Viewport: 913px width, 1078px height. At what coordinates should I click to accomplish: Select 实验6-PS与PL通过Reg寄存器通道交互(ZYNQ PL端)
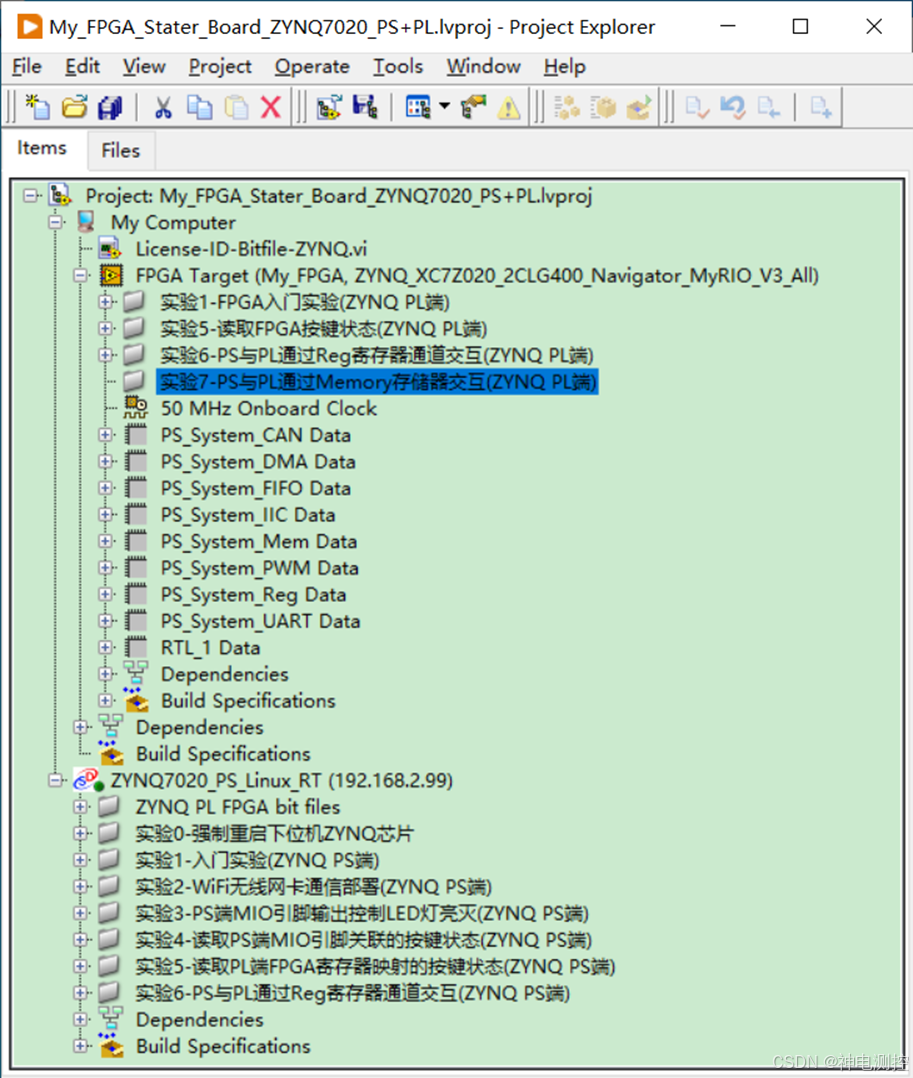click(377, 355)
